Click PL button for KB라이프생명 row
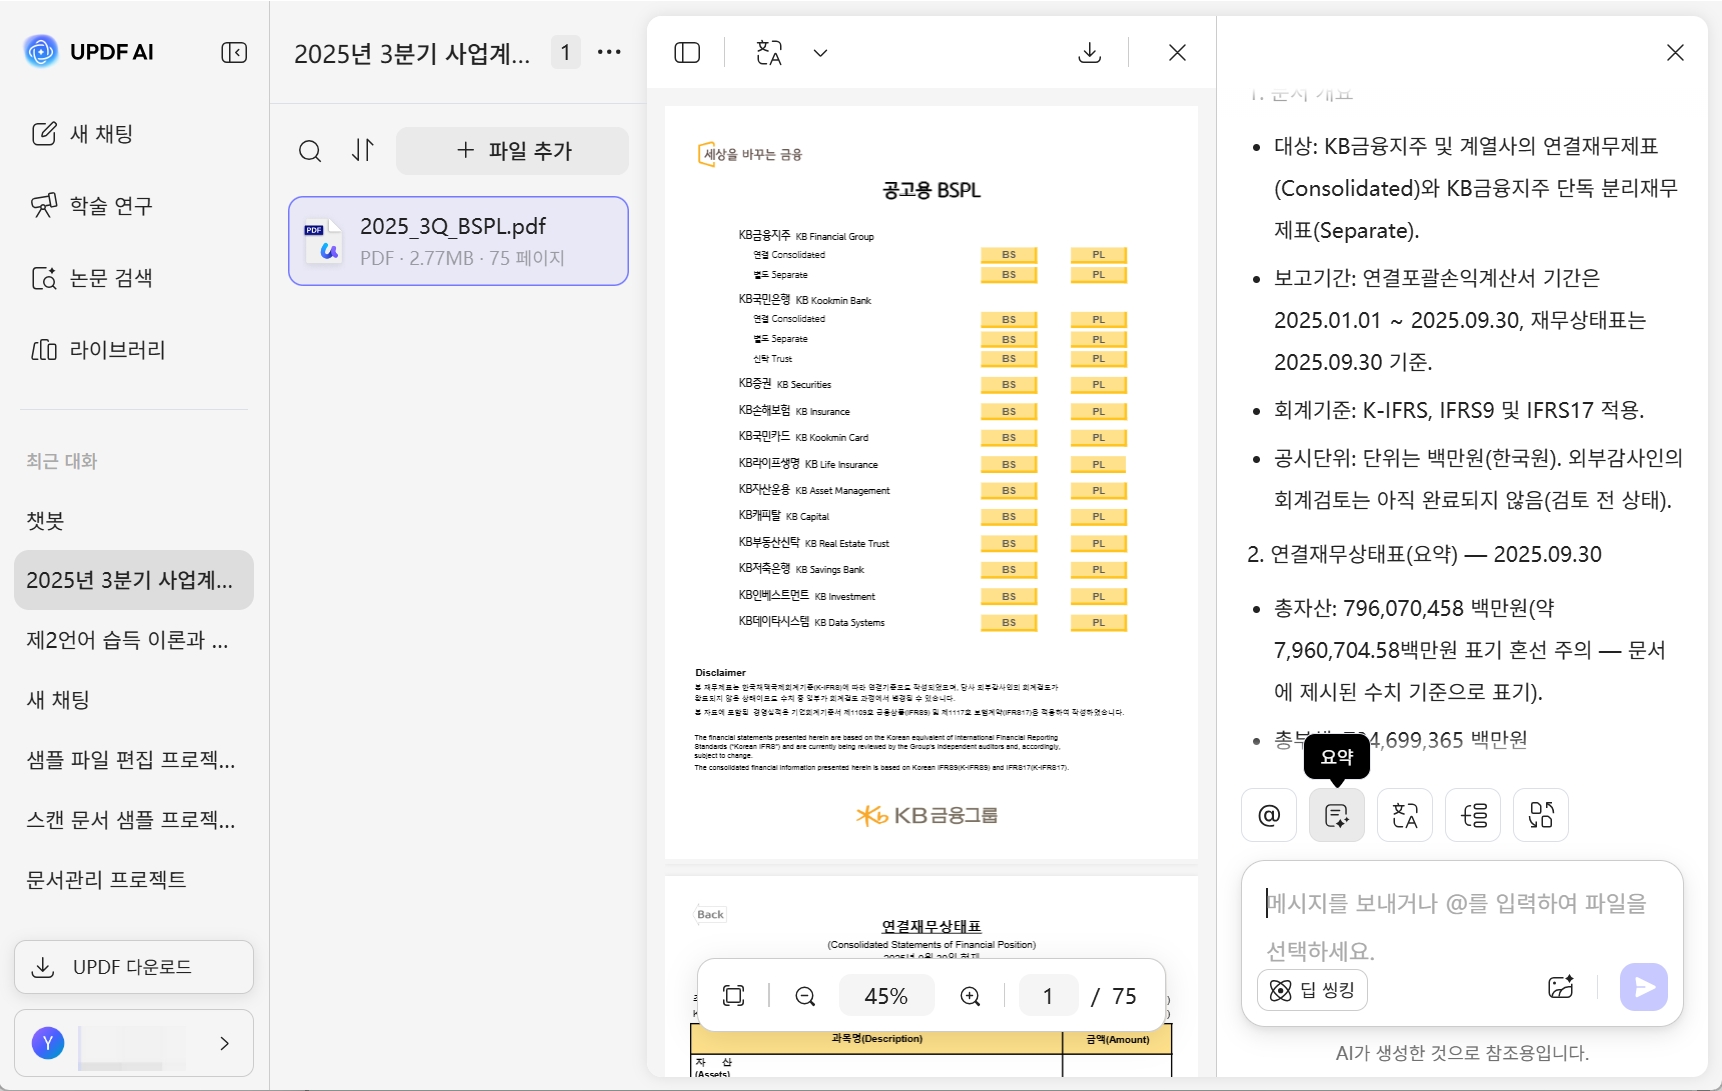 point(1099,464)
